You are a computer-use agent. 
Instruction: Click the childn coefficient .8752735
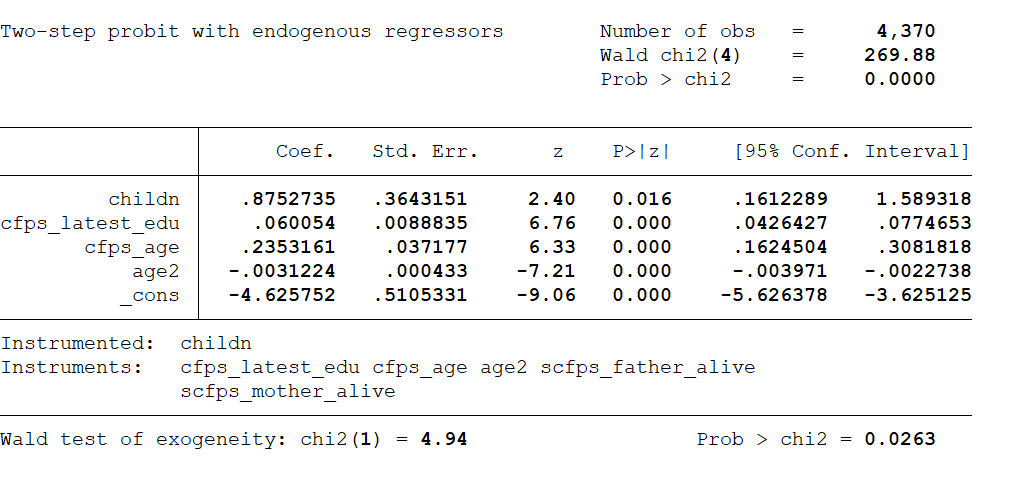[x=288, y=199]
